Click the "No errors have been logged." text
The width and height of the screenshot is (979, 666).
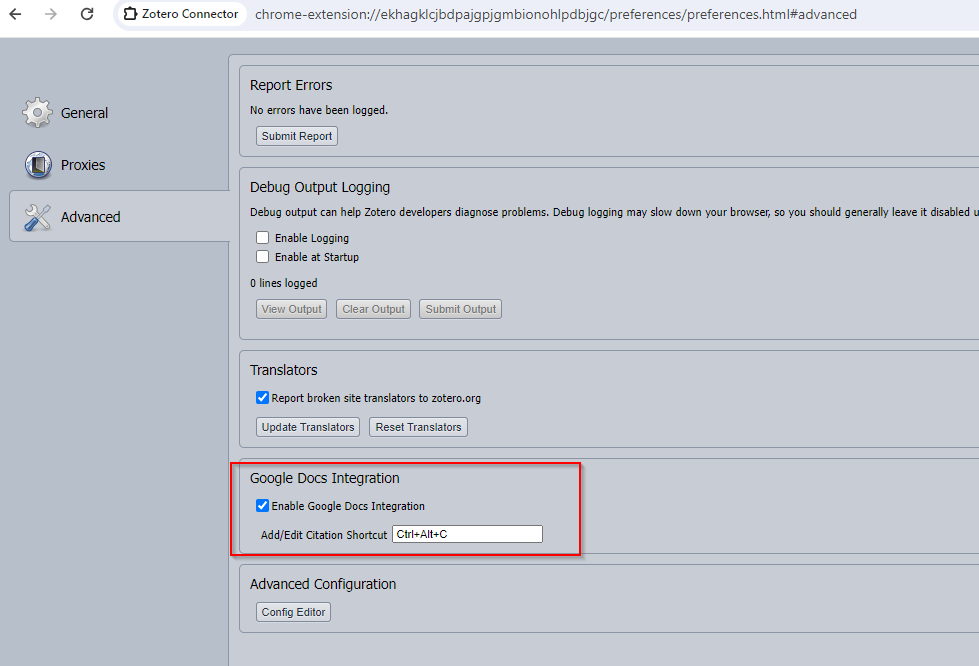click(x=319, y=110)
